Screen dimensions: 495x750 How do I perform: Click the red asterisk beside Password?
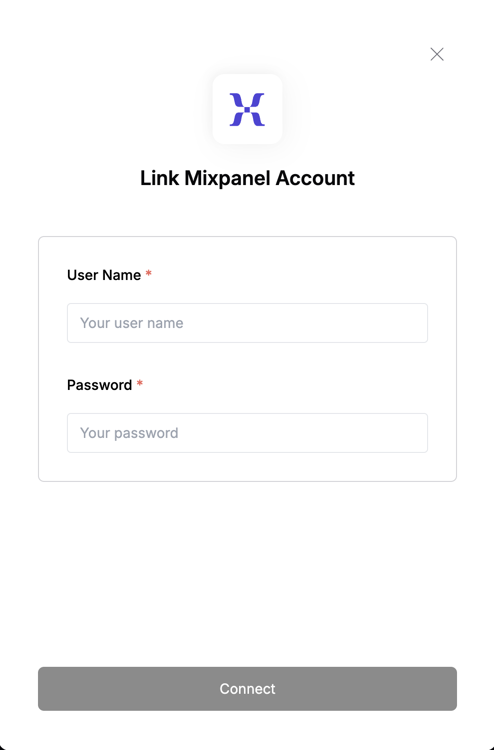(x=140, y=384)
